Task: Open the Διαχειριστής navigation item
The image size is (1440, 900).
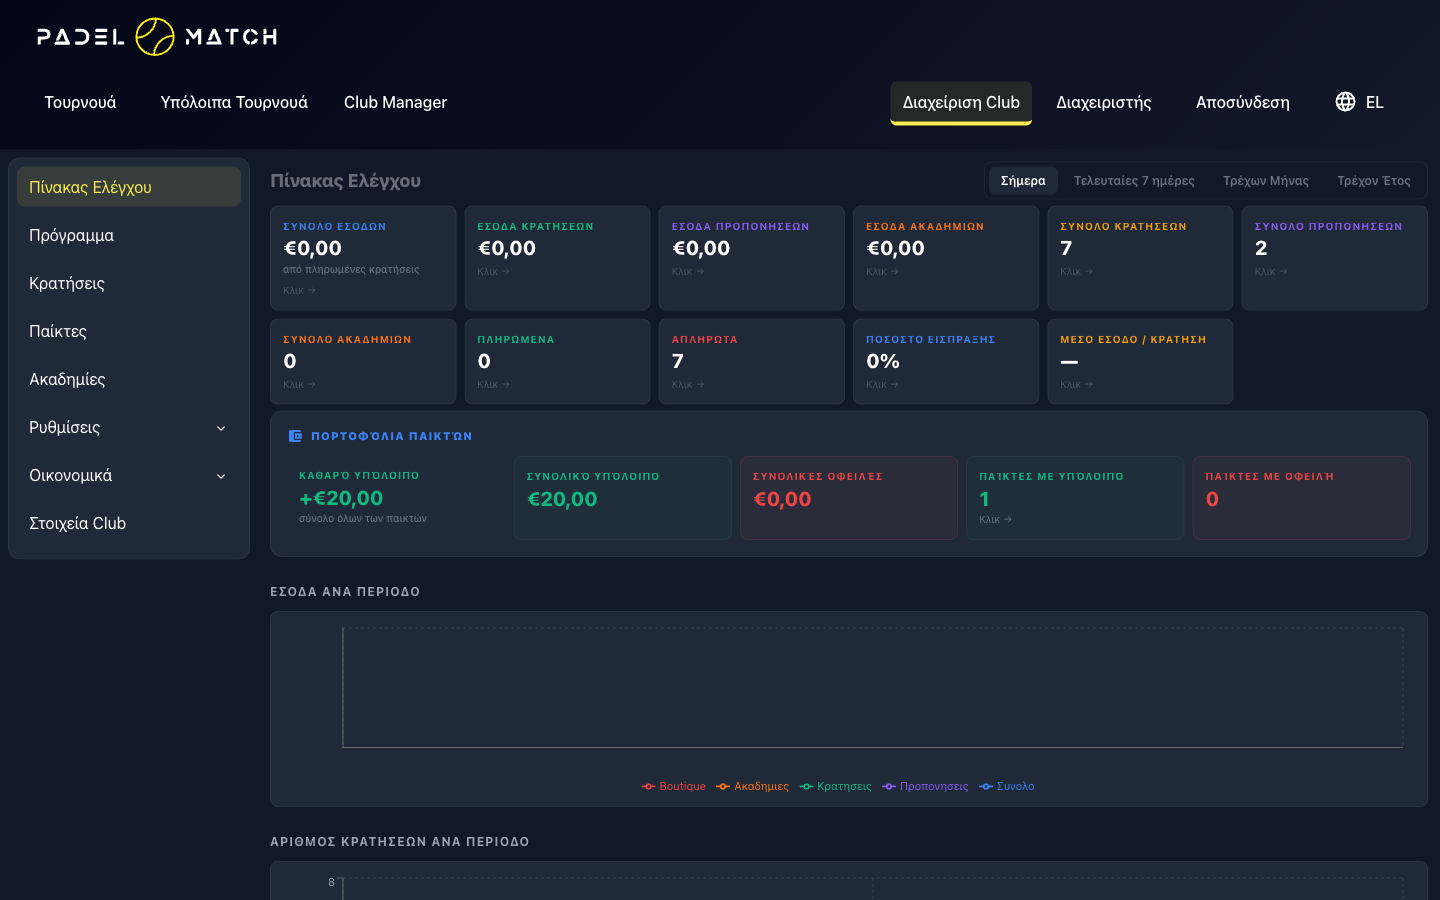Action: (1104, 102)
